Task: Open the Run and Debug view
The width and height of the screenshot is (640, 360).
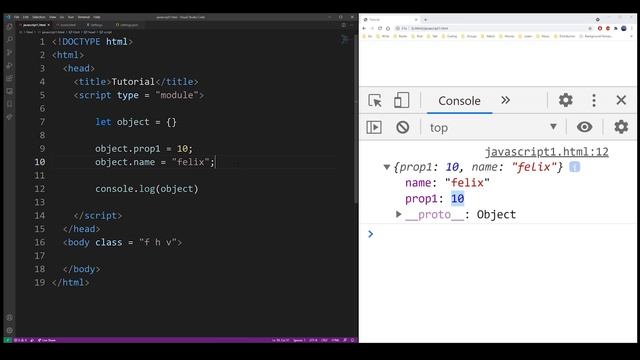Action: [x=9, y=66]
